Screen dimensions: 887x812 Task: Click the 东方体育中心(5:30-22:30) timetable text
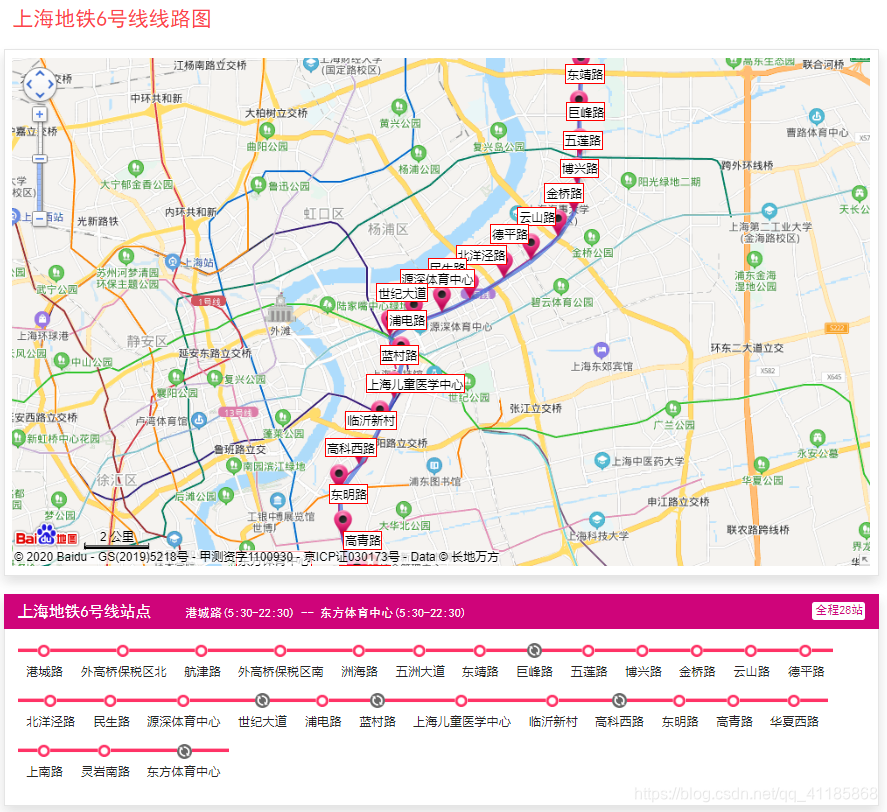click(x=393, y=613)
